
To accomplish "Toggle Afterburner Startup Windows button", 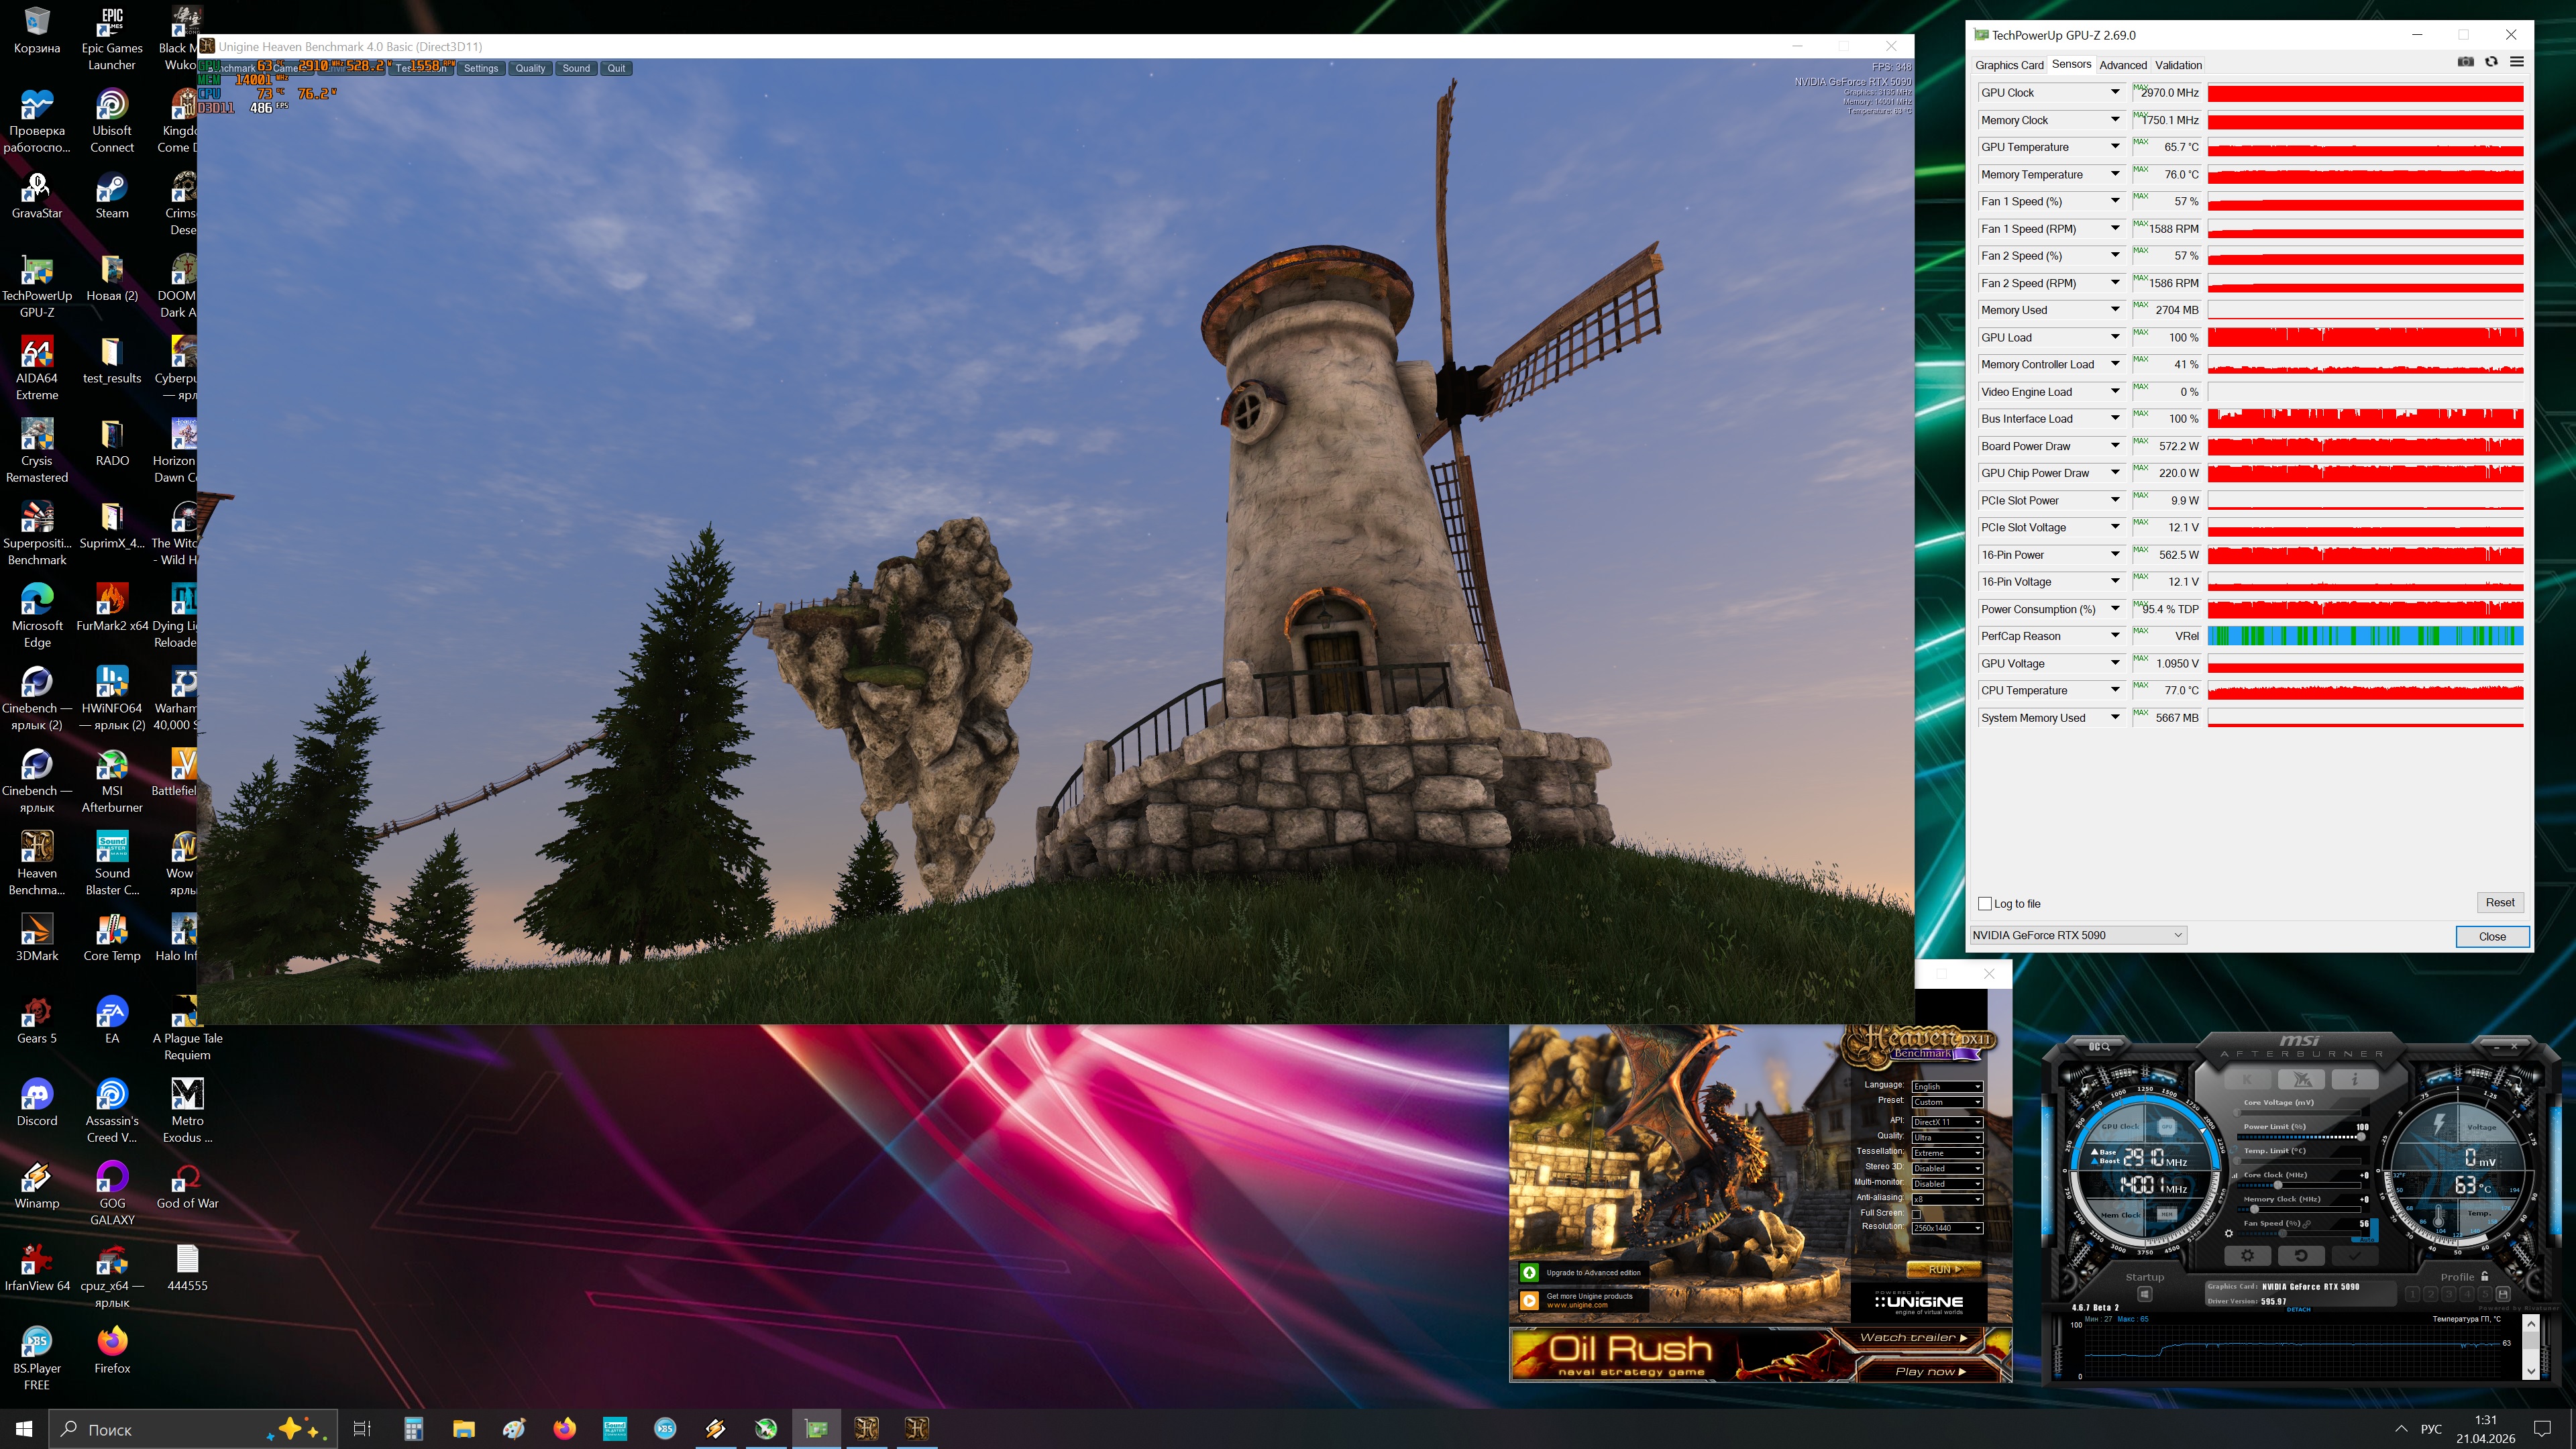I will 2144,1294.
